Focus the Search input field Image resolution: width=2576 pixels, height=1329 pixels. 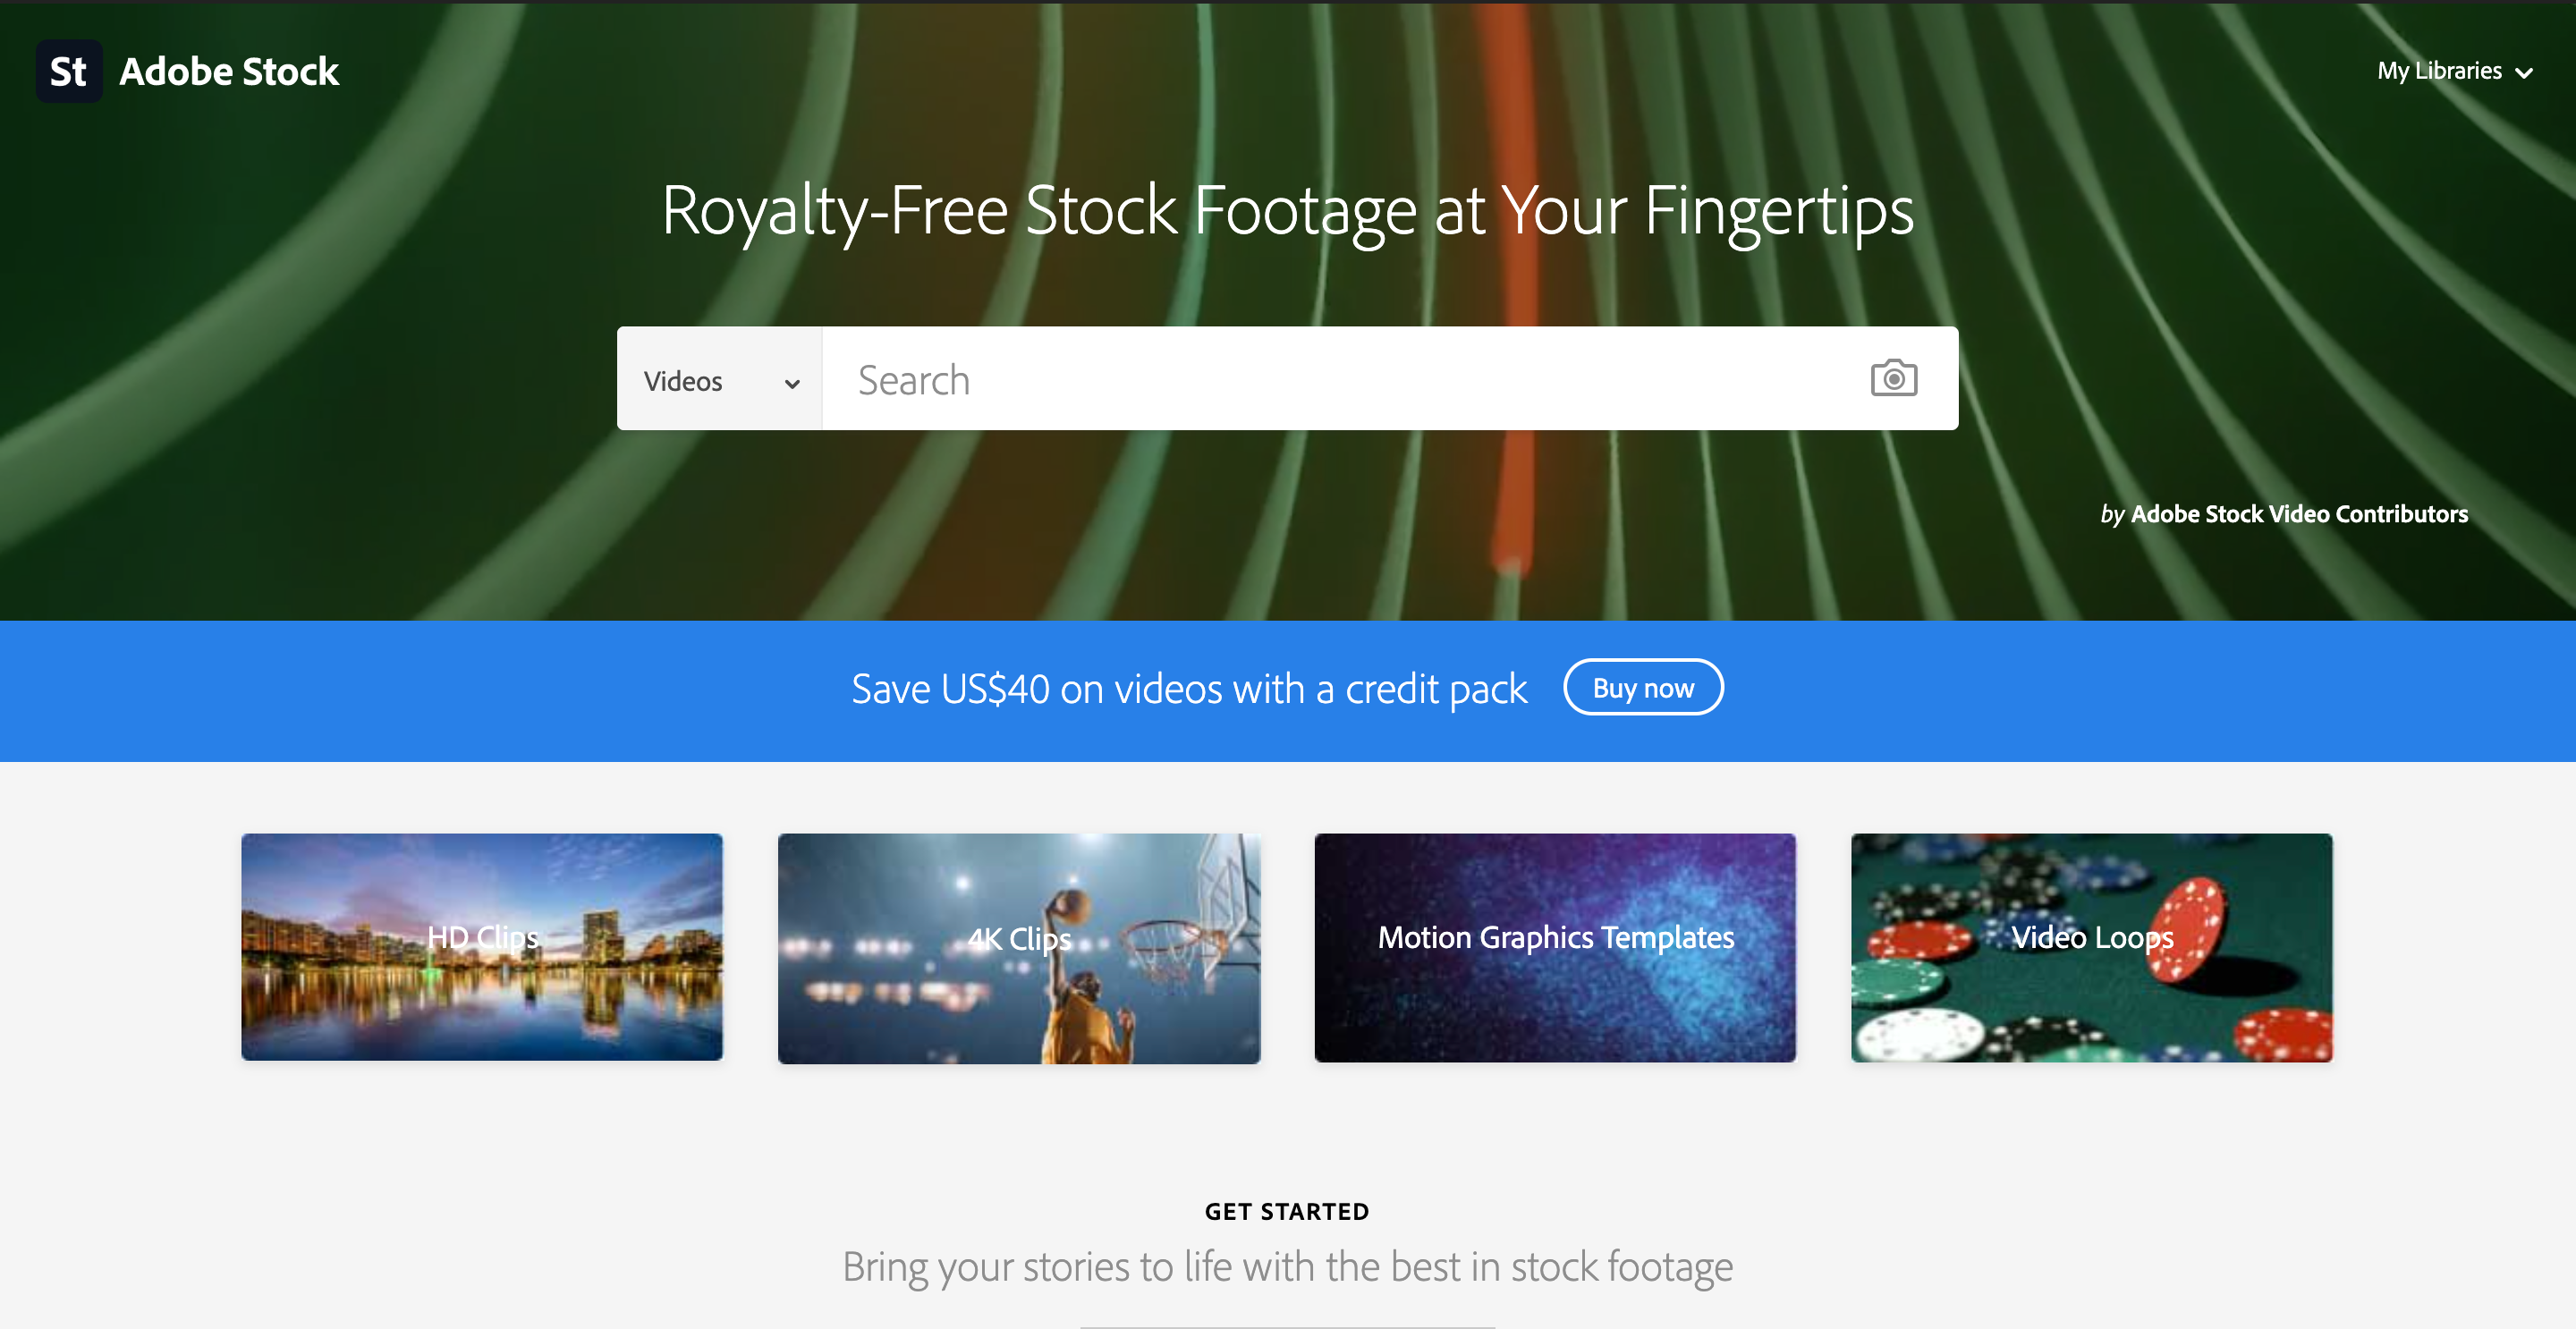pos(1340,380)
